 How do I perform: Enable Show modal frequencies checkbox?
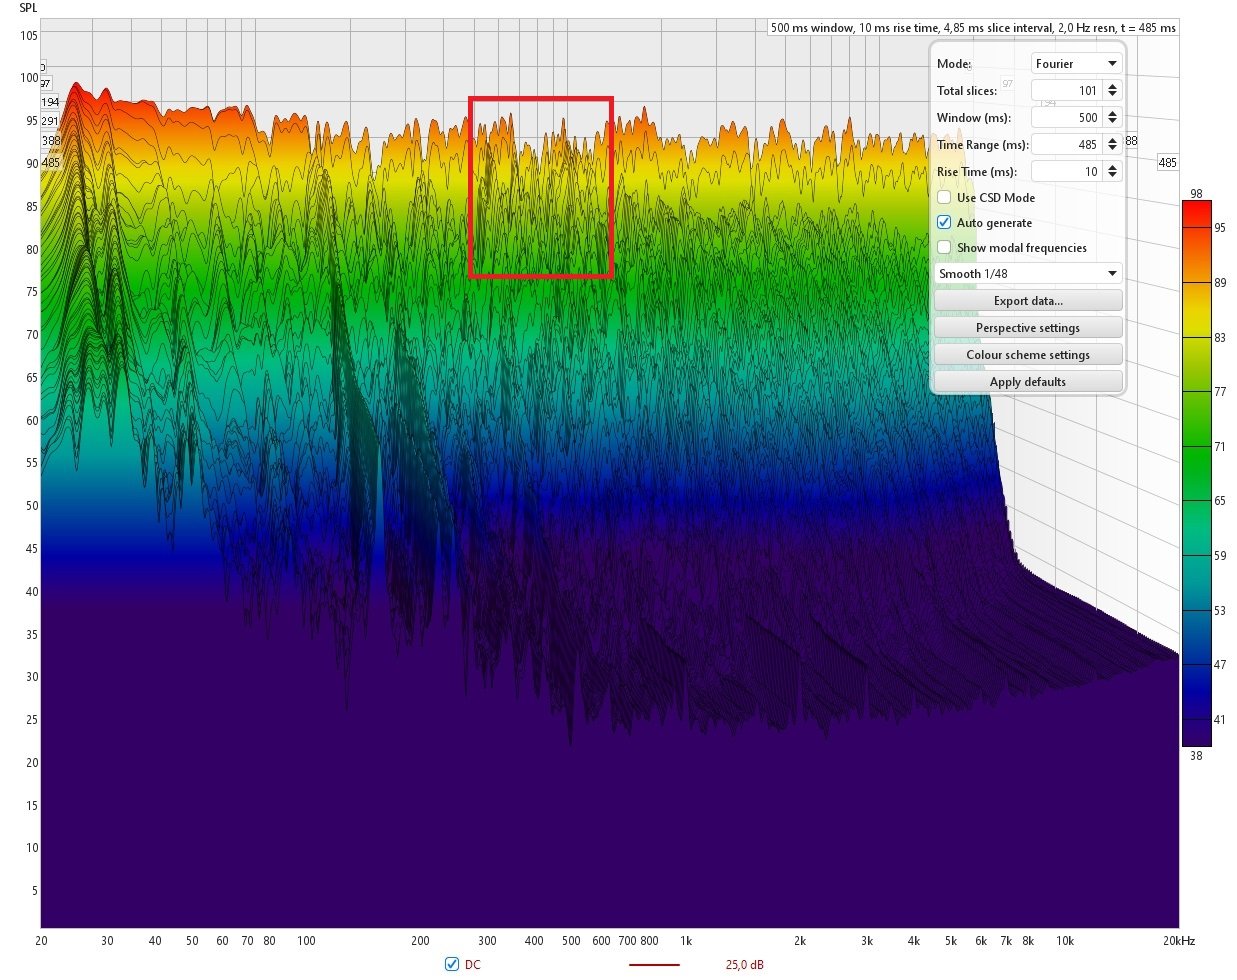[944, 248]
